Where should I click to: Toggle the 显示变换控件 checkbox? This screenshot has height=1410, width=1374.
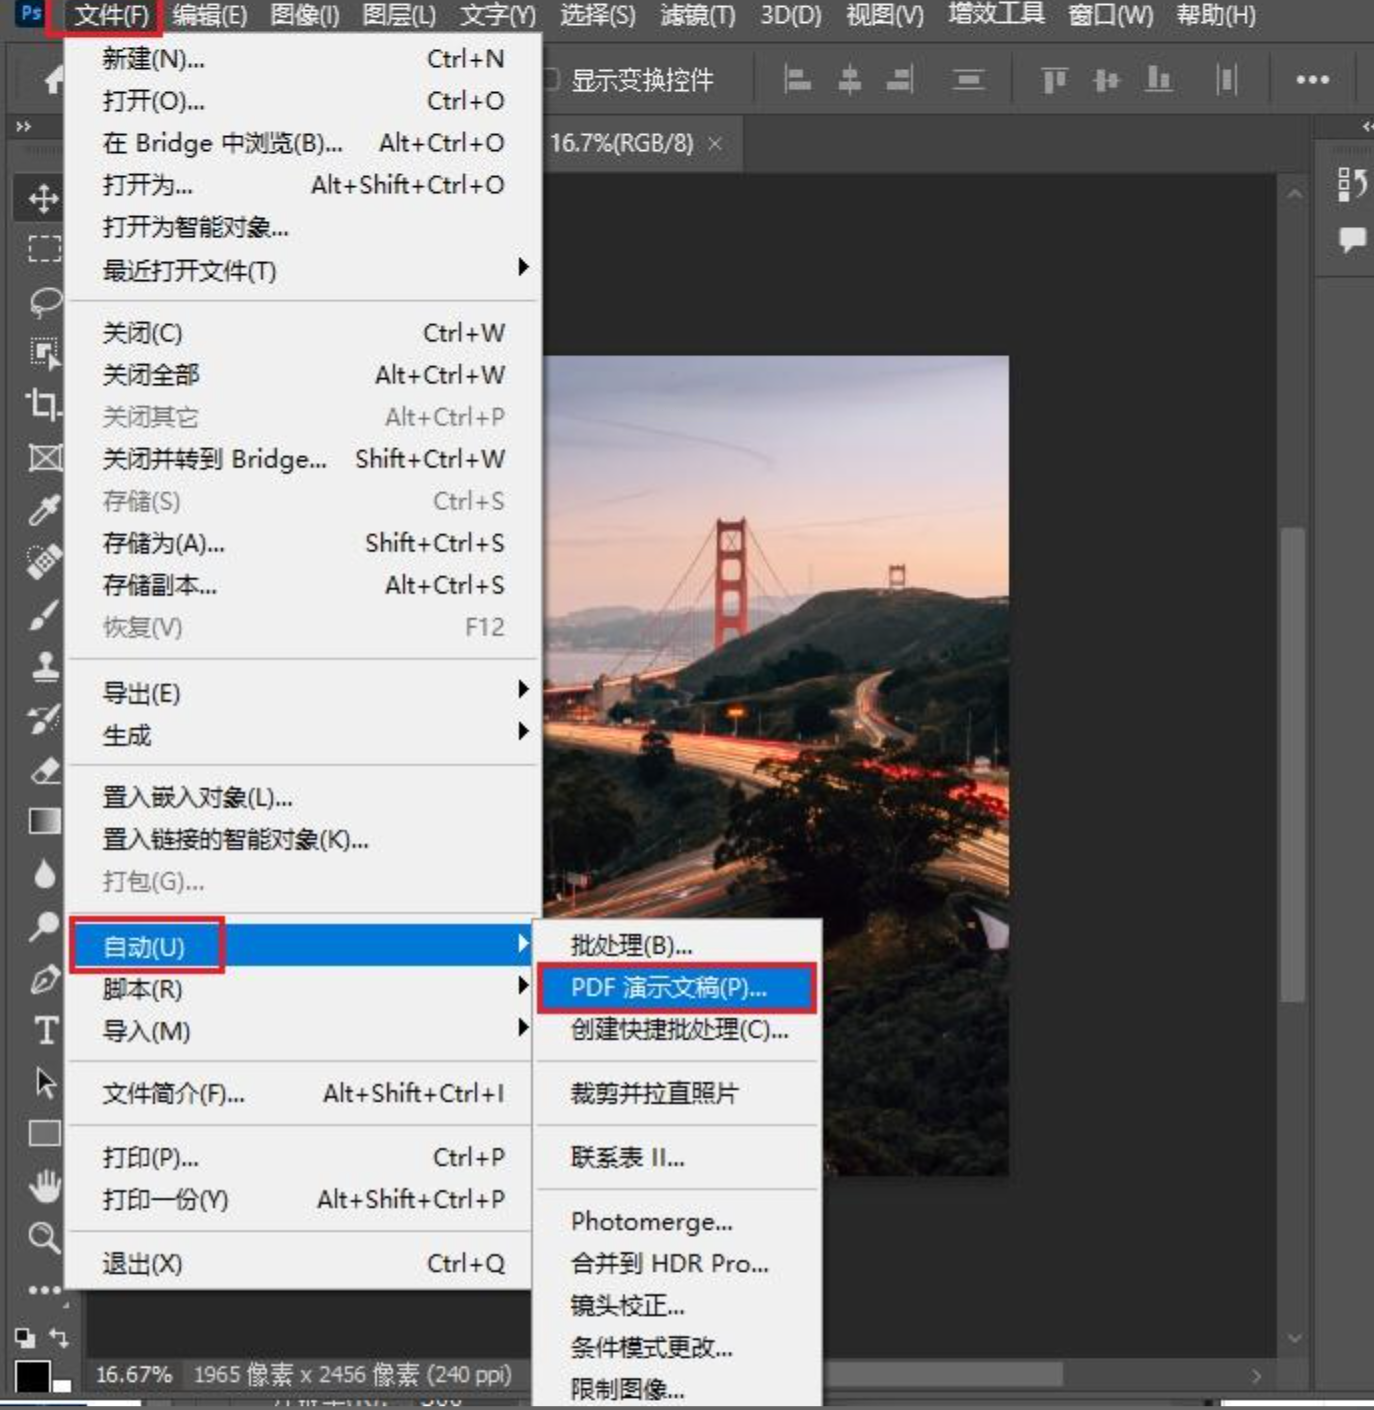pyautogui.click(x=551, y=79)
